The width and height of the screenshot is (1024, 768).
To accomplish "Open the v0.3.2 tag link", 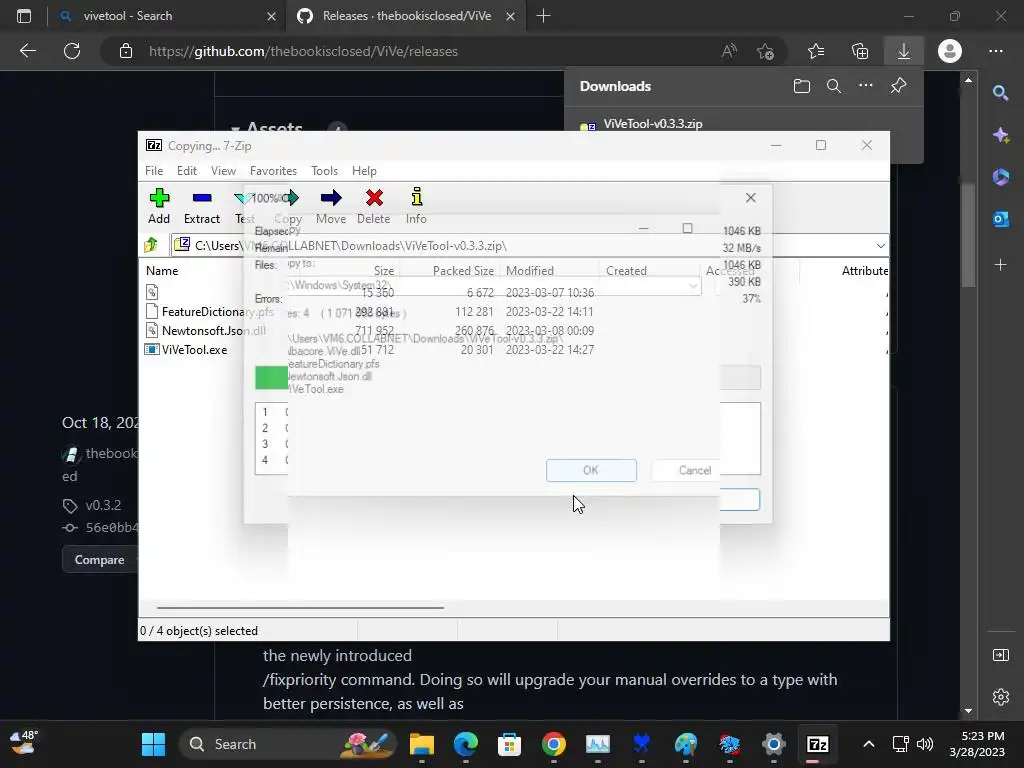I will pyautogui.click(x=103, y=505).
